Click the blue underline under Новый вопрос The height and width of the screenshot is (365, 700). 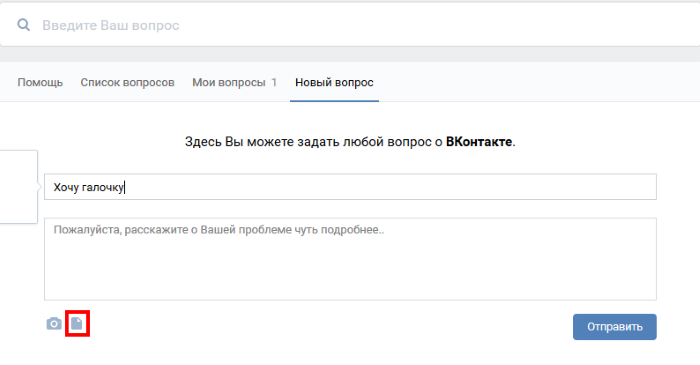334,101
